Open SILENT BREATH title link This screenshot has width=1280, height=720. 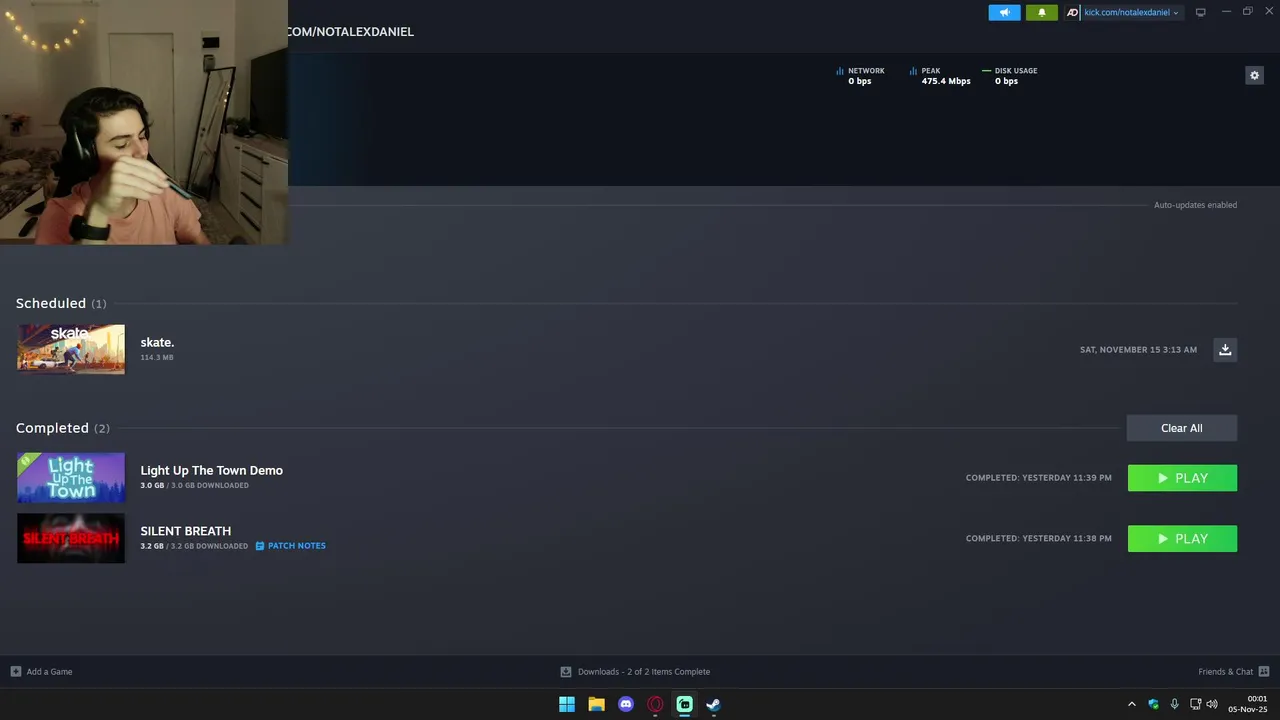185,531
